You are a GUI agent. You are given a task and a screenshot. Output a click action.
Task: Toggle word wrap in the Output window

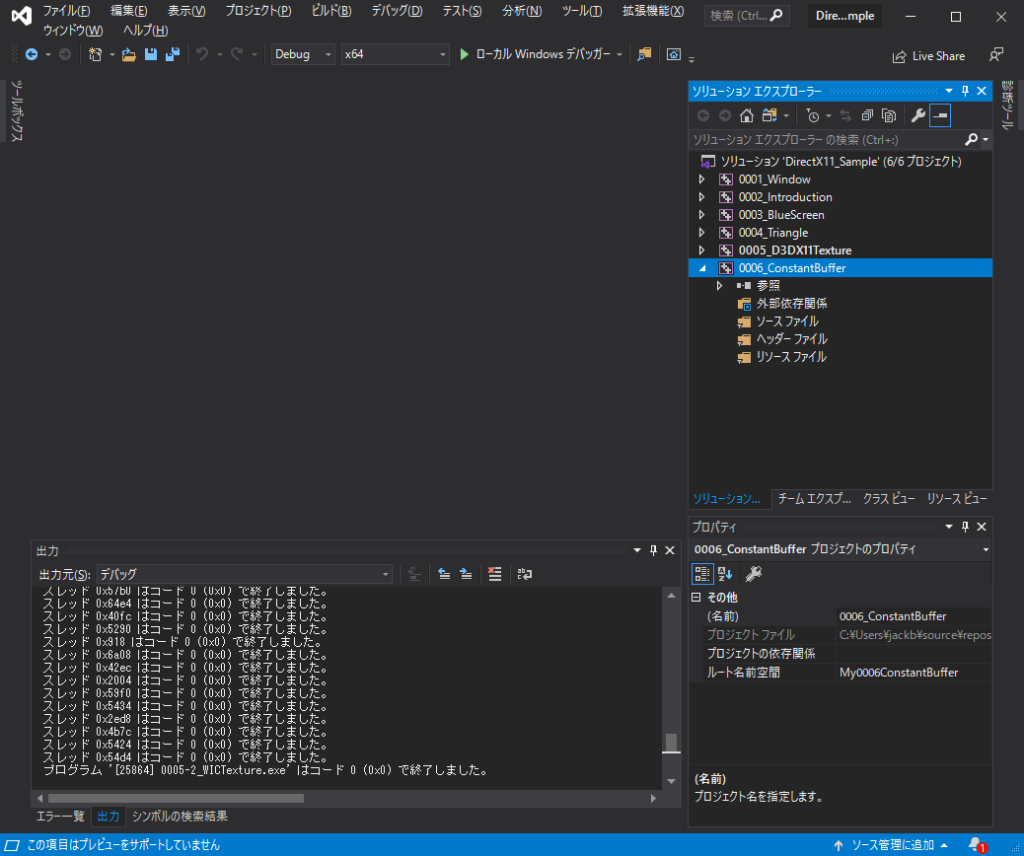tap(525, 573)
